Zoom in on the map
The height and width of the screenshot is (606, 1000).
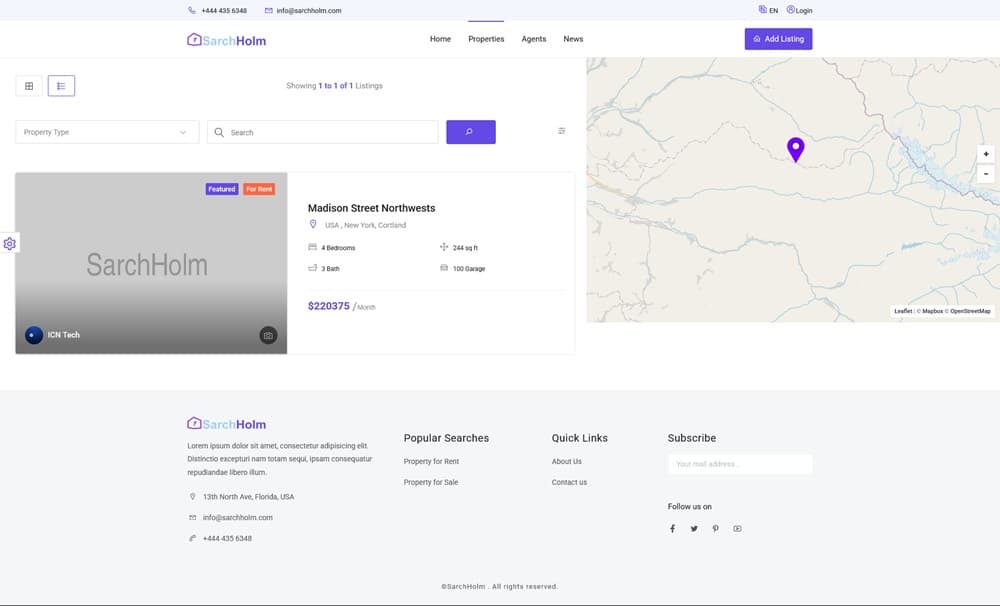986,154
